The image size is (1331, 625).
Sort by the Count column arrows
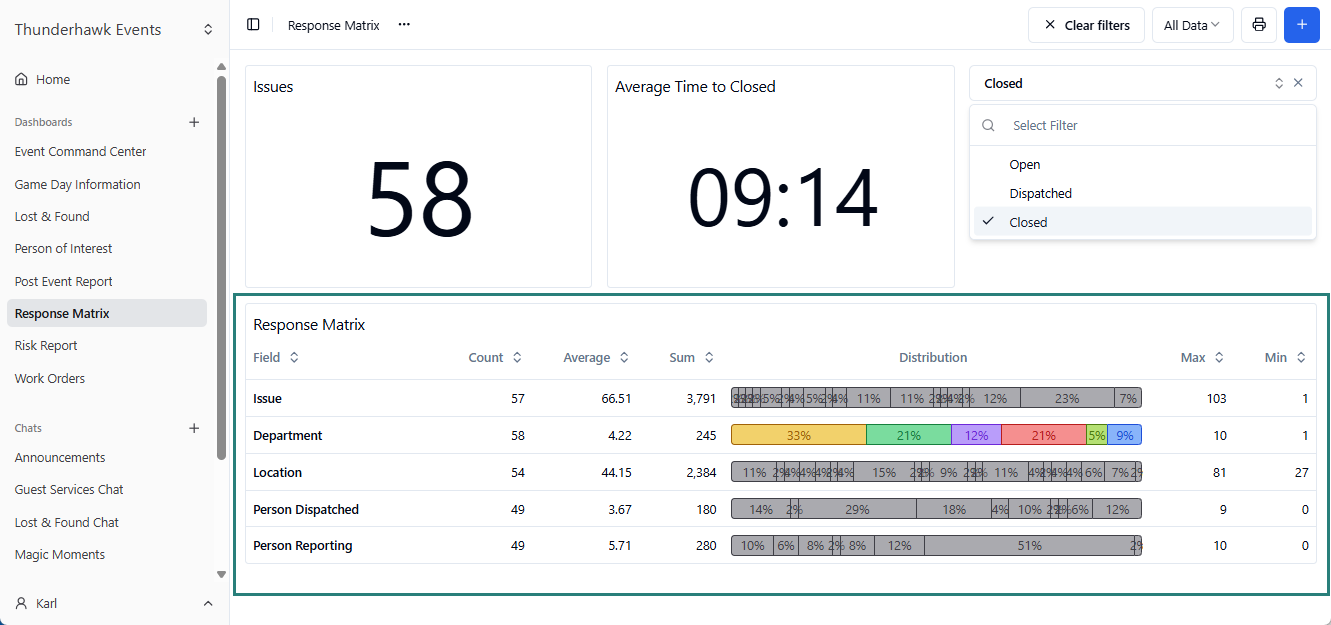click(517, 357)
